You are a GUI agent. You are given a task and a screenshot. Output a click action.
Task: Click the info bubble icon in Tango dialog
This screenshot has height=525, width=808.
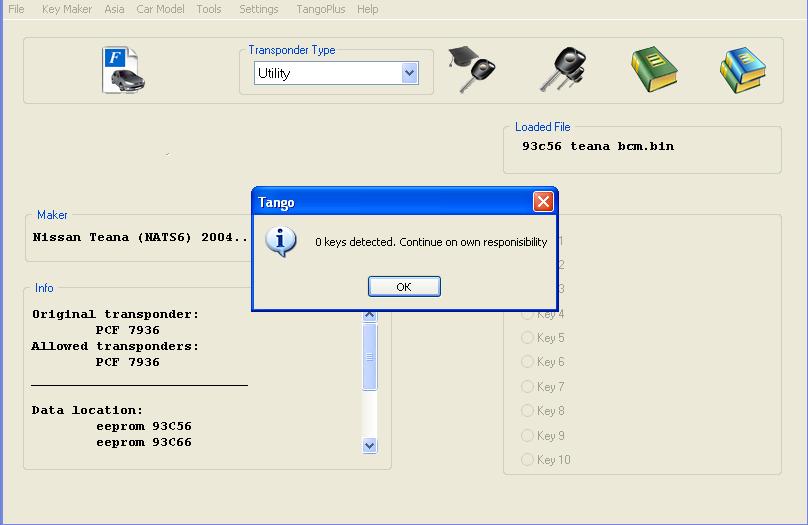pos(281,242)
